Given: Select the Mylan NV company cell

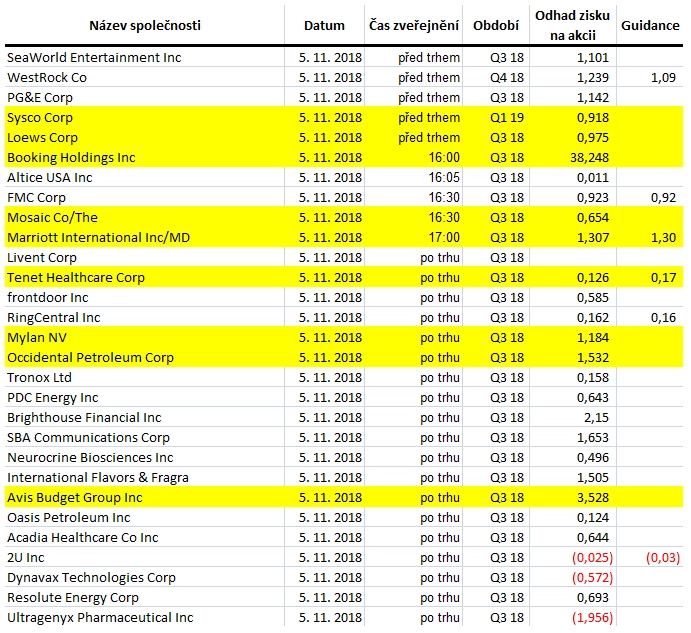Looking at the screenshot, I should click(145, 338).
